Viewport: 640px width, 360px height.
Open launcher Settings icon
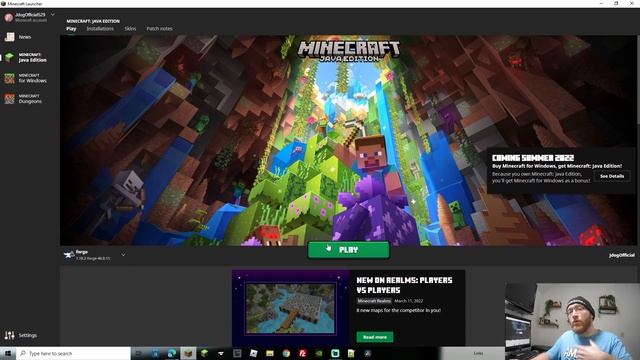click(9, 336)
